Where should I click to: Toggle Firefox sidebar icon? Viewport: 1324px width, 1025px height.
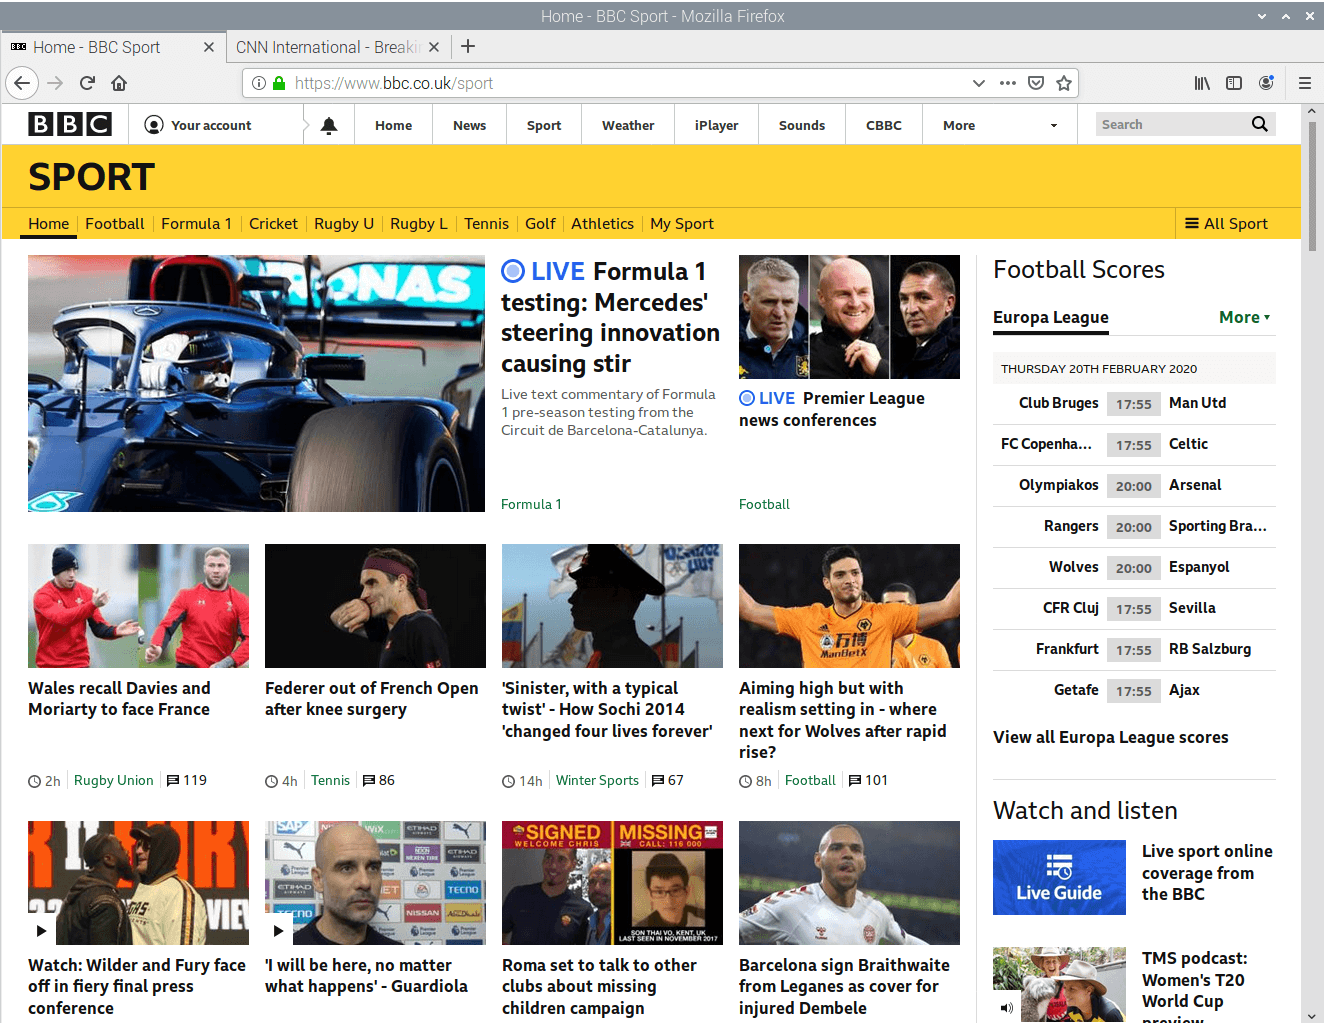point(1234,83)
